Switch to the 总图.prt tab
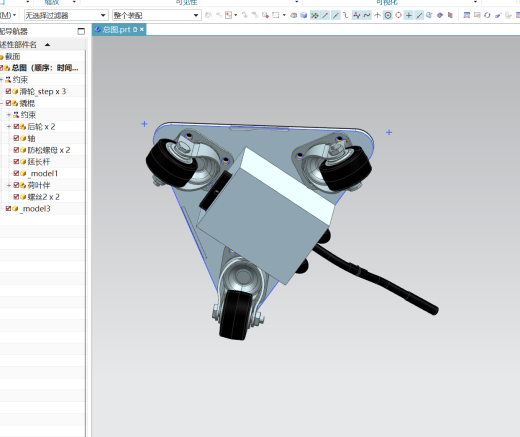The image size is (520, 437). (119, 30)
